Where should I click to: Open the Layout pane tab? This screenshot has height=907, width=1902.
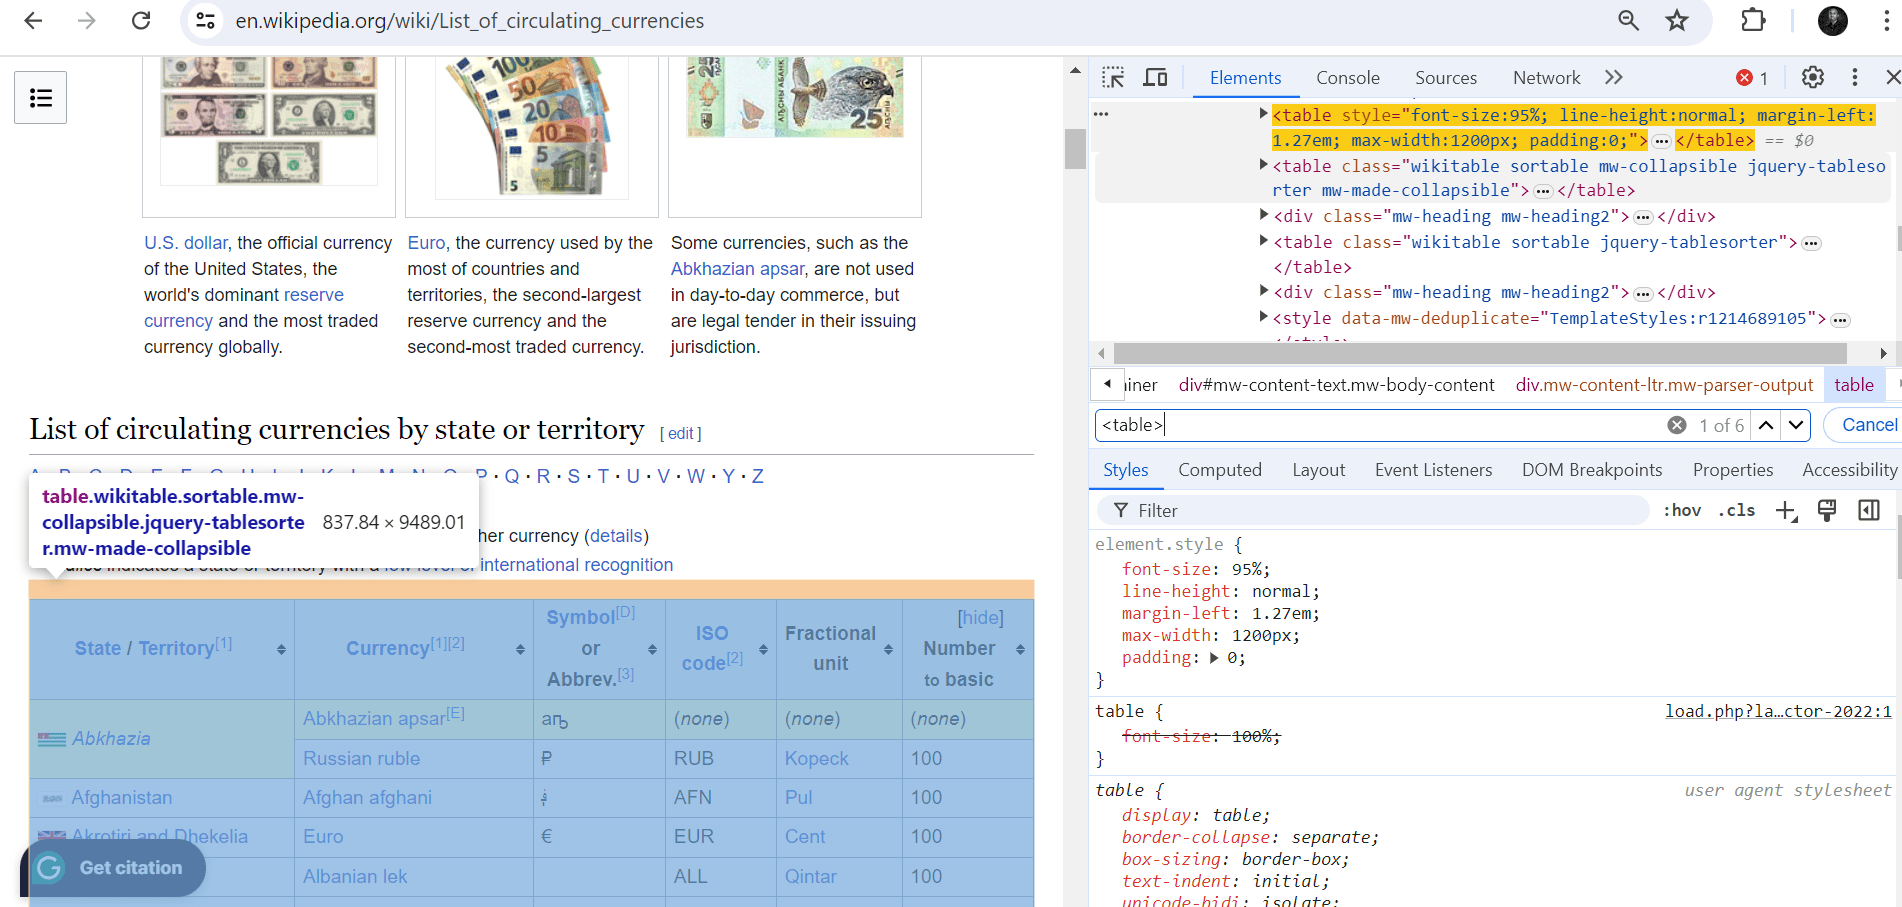1318,470
